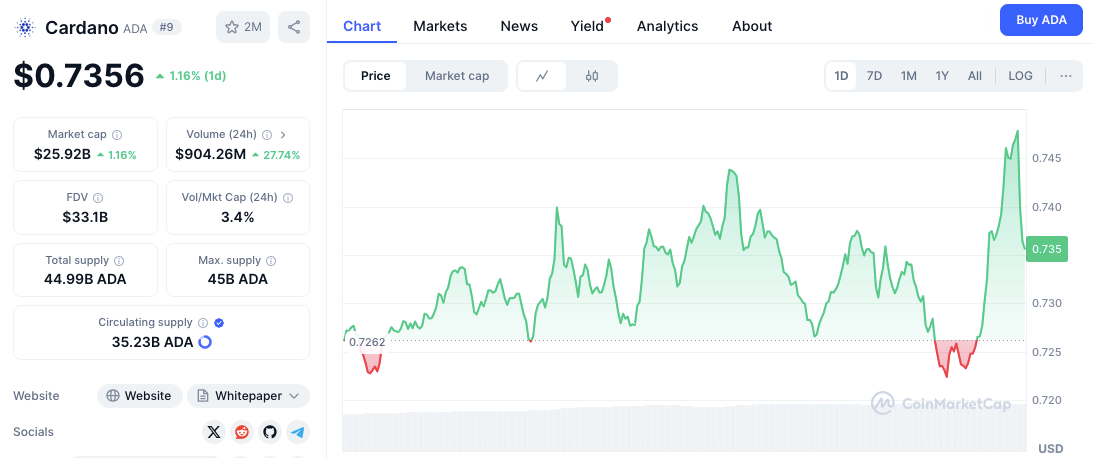Open the About tab
The height and width of the screenshot is (458, 1093).
click(x=752, y=26)
